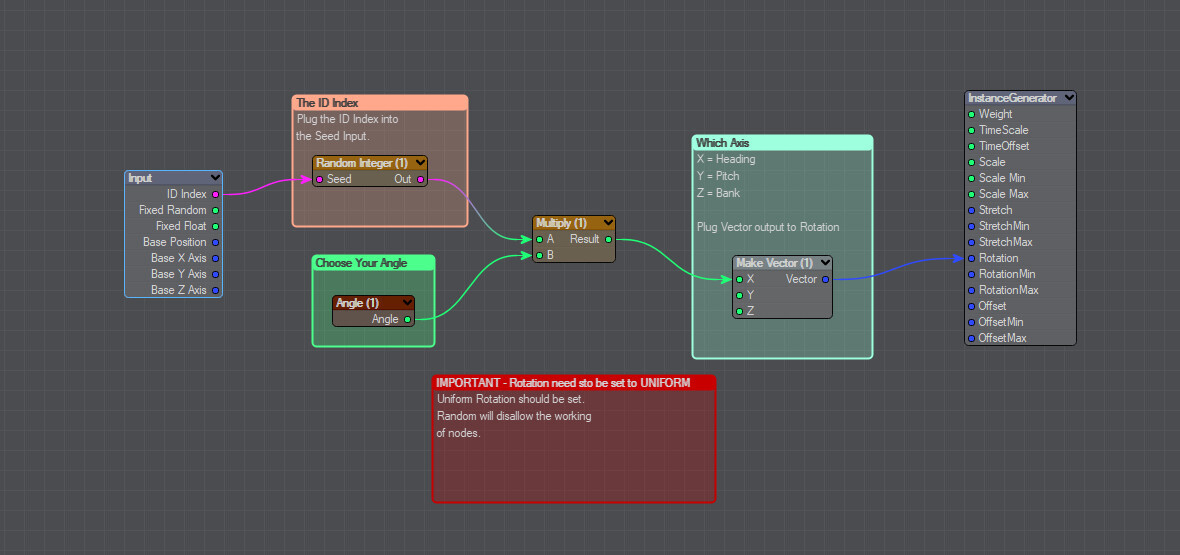1180x555 pixels.
Task: Click the Multiply B input port
Action: (540, 255)
